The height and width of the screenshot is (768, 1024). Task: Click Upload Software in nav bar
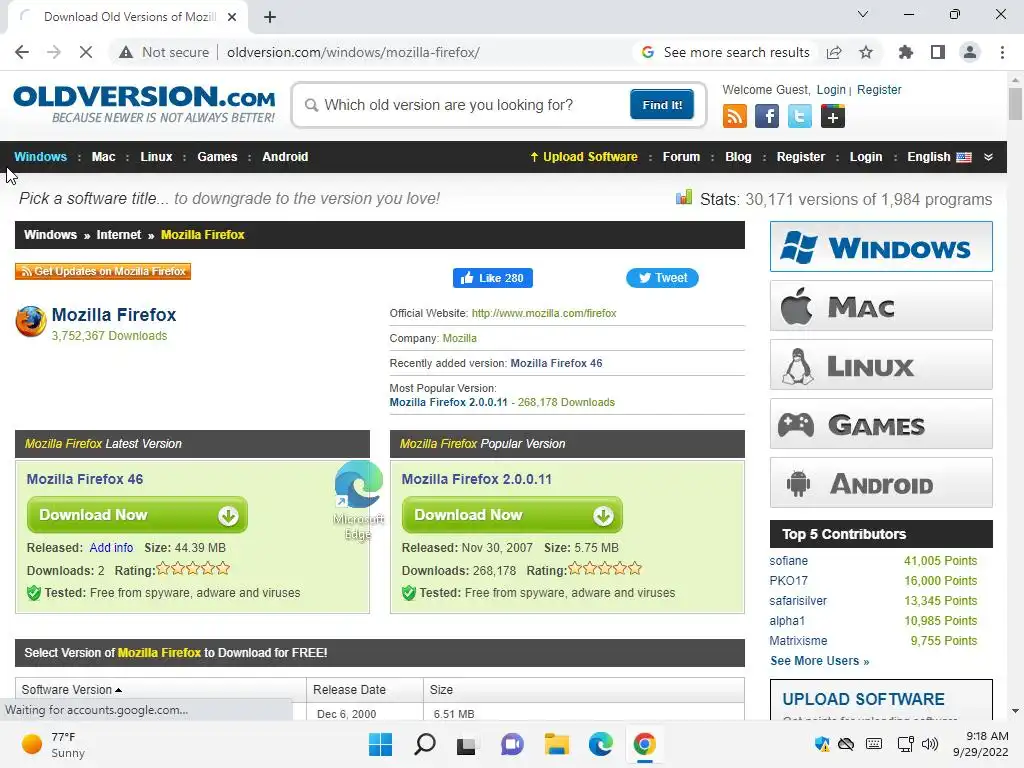[x=584, y=157]
